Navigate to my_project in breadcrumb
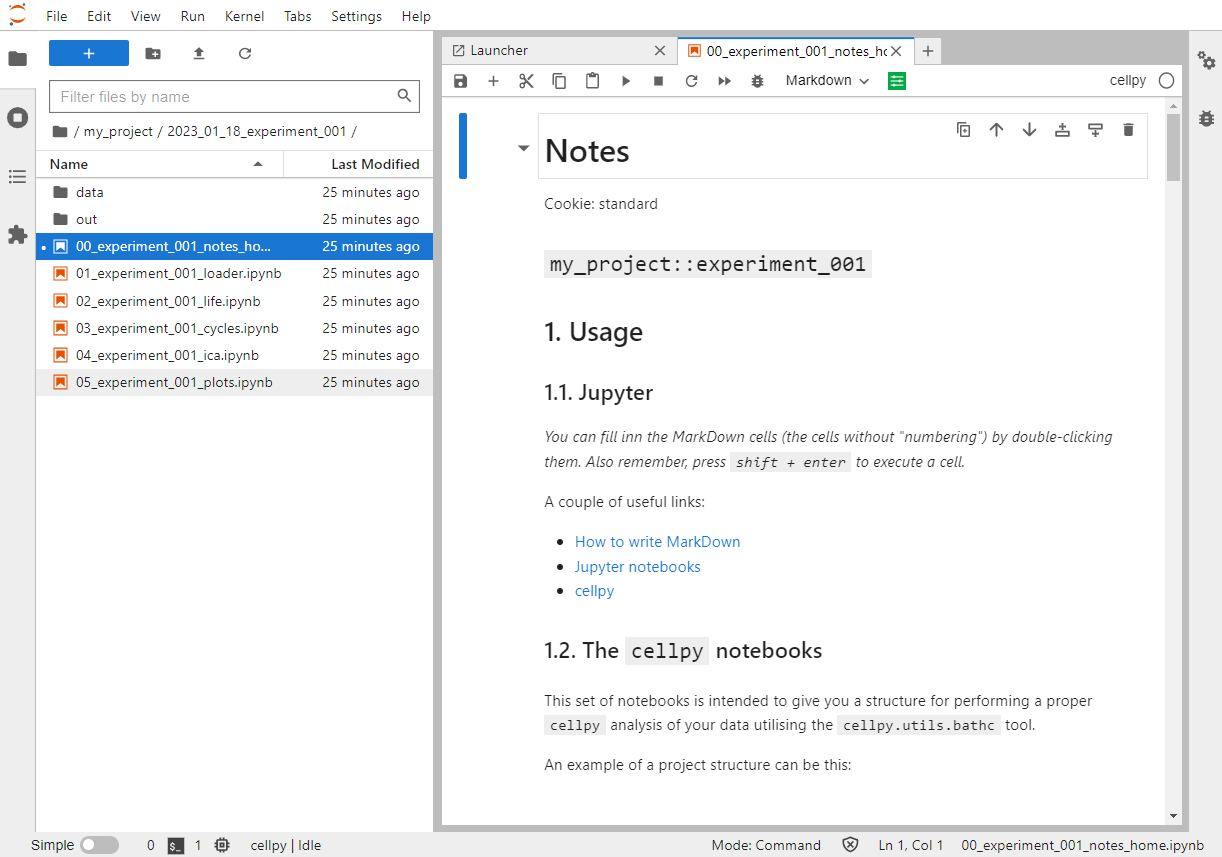 point(118,131)
